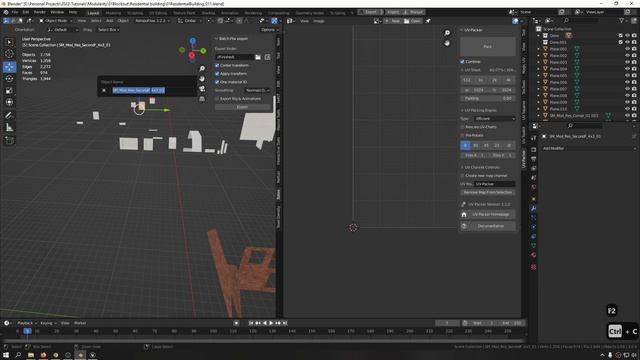The height and width of the screenshot is (360, 640).
Task: Click the Export button in batch export panel
Action: click(242, 107)
